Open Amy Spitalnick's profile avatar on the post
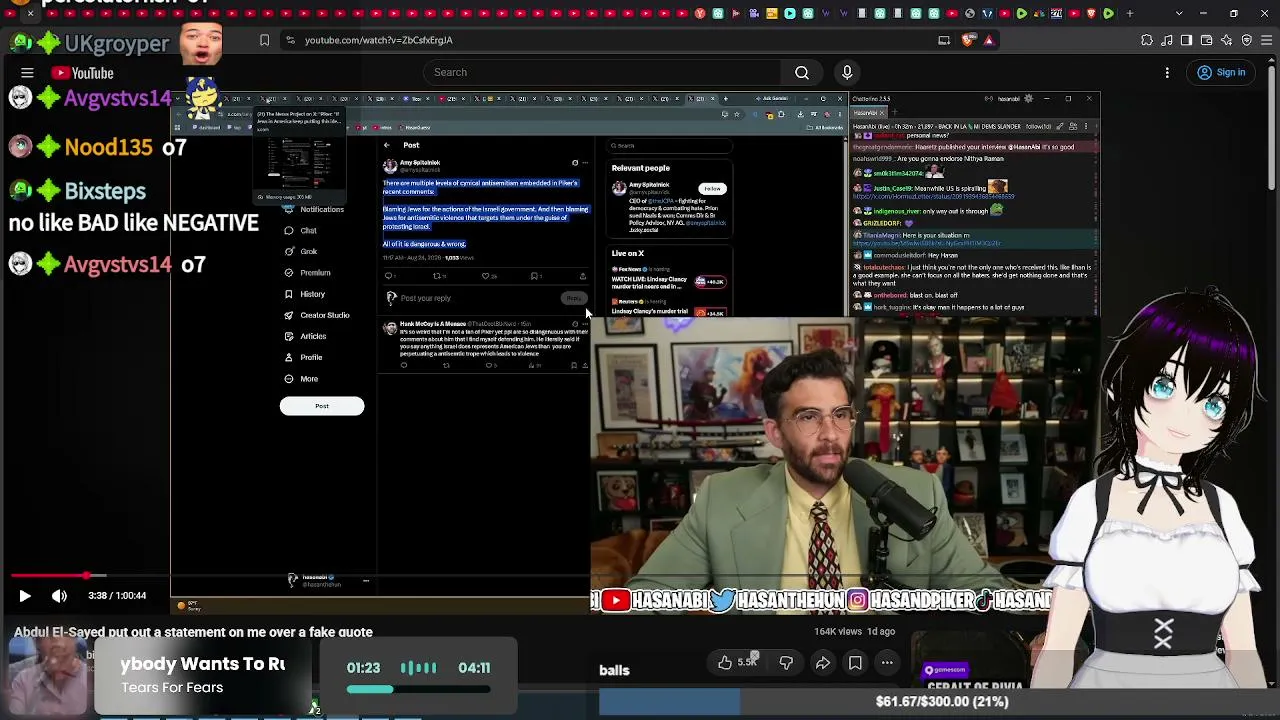The width and height of the screenshot is (1280, 720). 390,166
